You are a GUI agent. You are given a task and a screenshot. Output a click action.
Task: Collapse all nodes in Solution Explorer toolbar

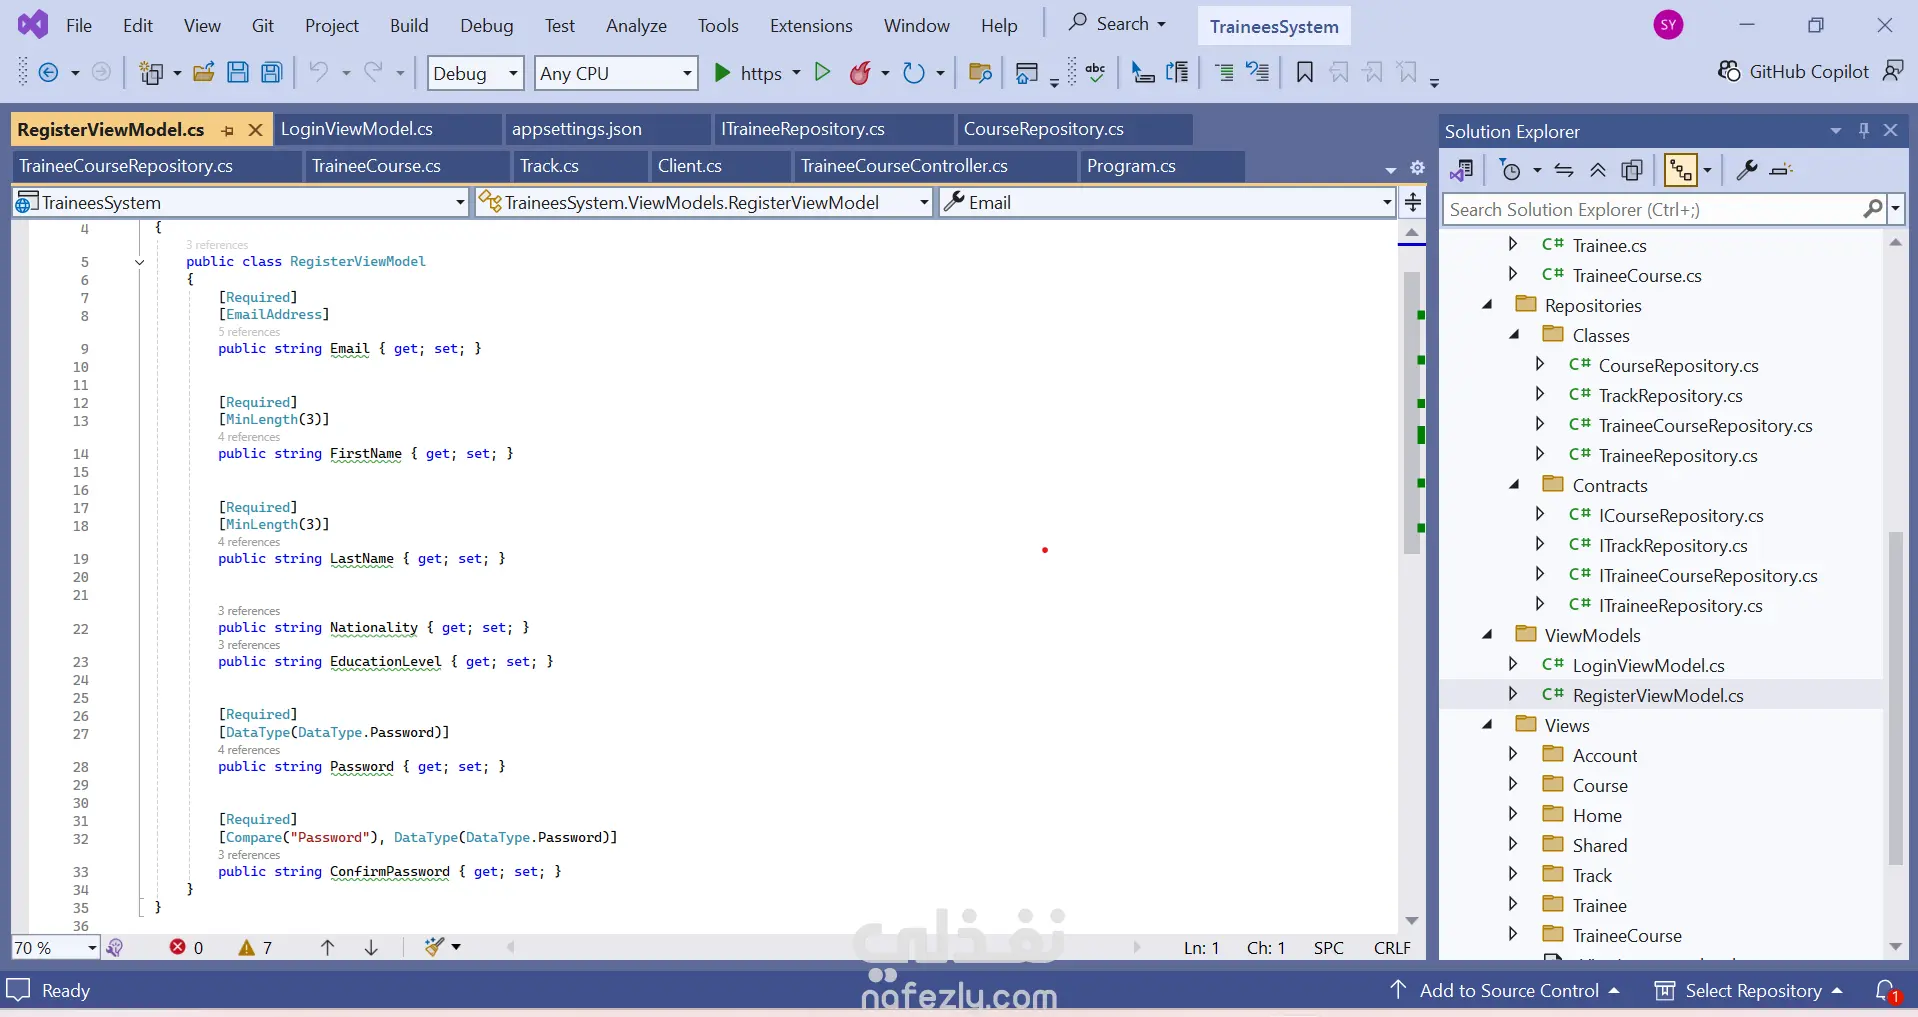click(x=1598, y=170)
